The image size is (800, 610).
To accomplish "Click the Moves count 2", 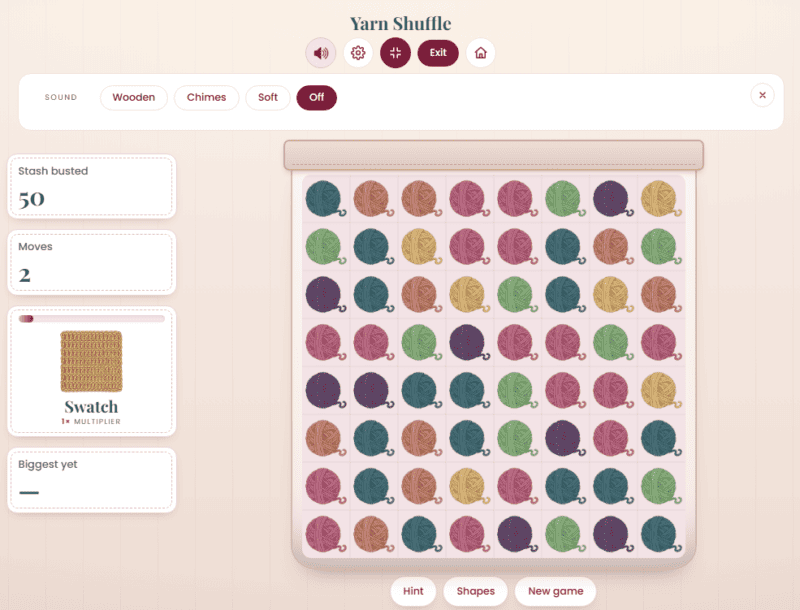I will pyautogui.click(x=24, y=275).
